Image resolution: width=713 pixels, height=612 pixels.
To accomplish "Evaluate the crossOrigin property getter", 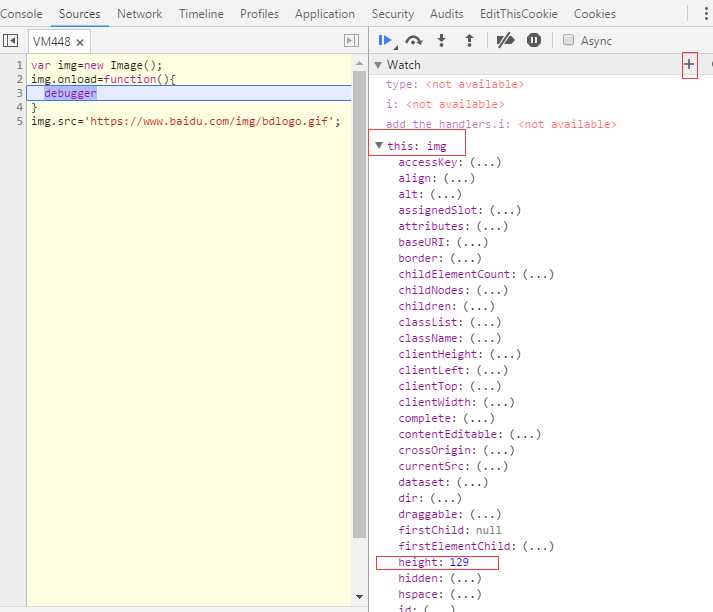I will click(499, 450).
